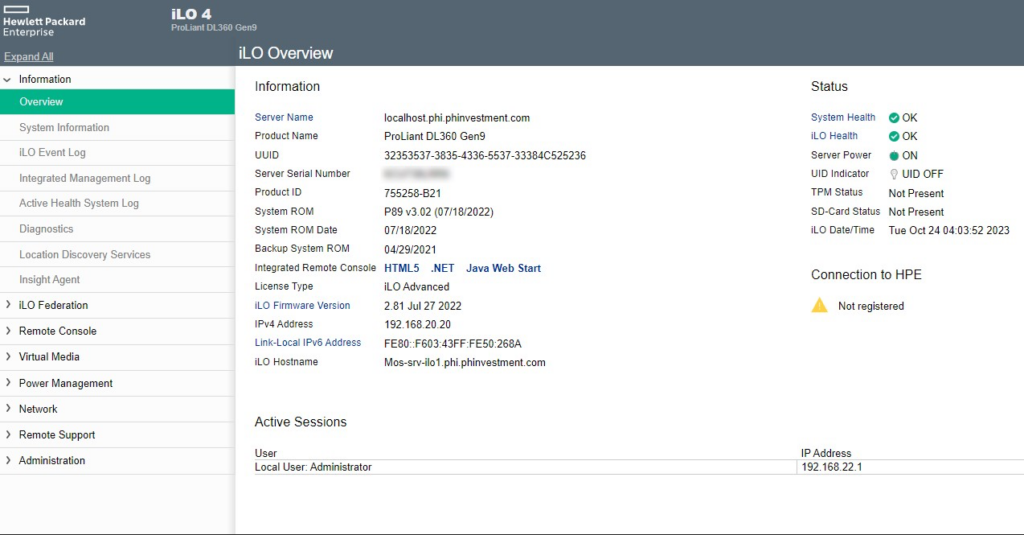This screenshot has height=535, width=1024.
Task: Expand the Administration section
Action: point(8,460)
